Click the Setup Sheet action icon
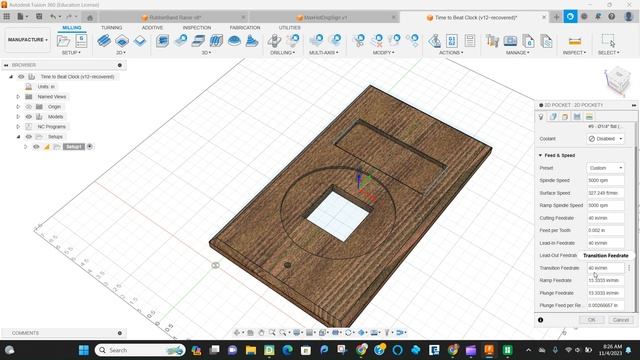This screenshot has width=640, height=360. pyautogui.click(x=470, y=41)
